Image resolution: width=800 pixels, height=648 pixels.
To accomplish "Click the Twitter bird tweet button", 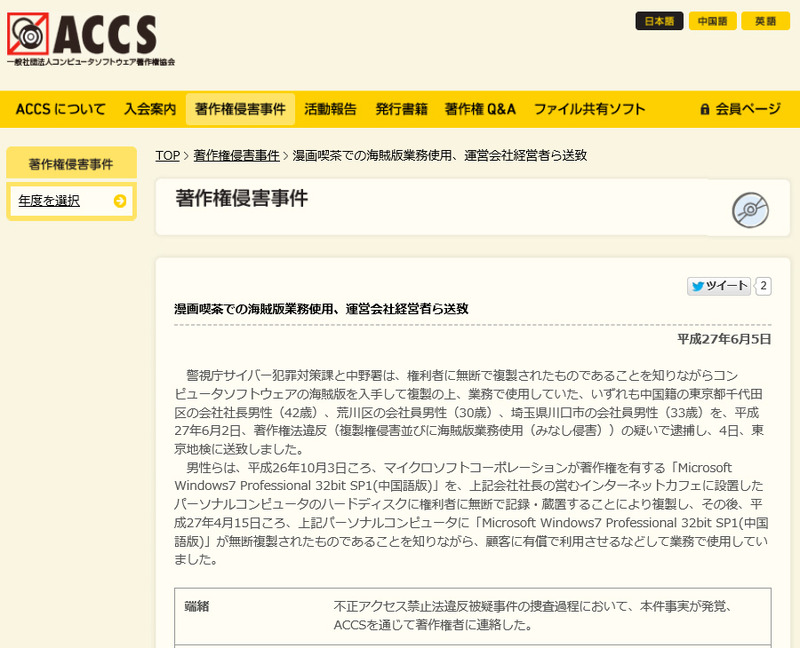I will 719,287.
